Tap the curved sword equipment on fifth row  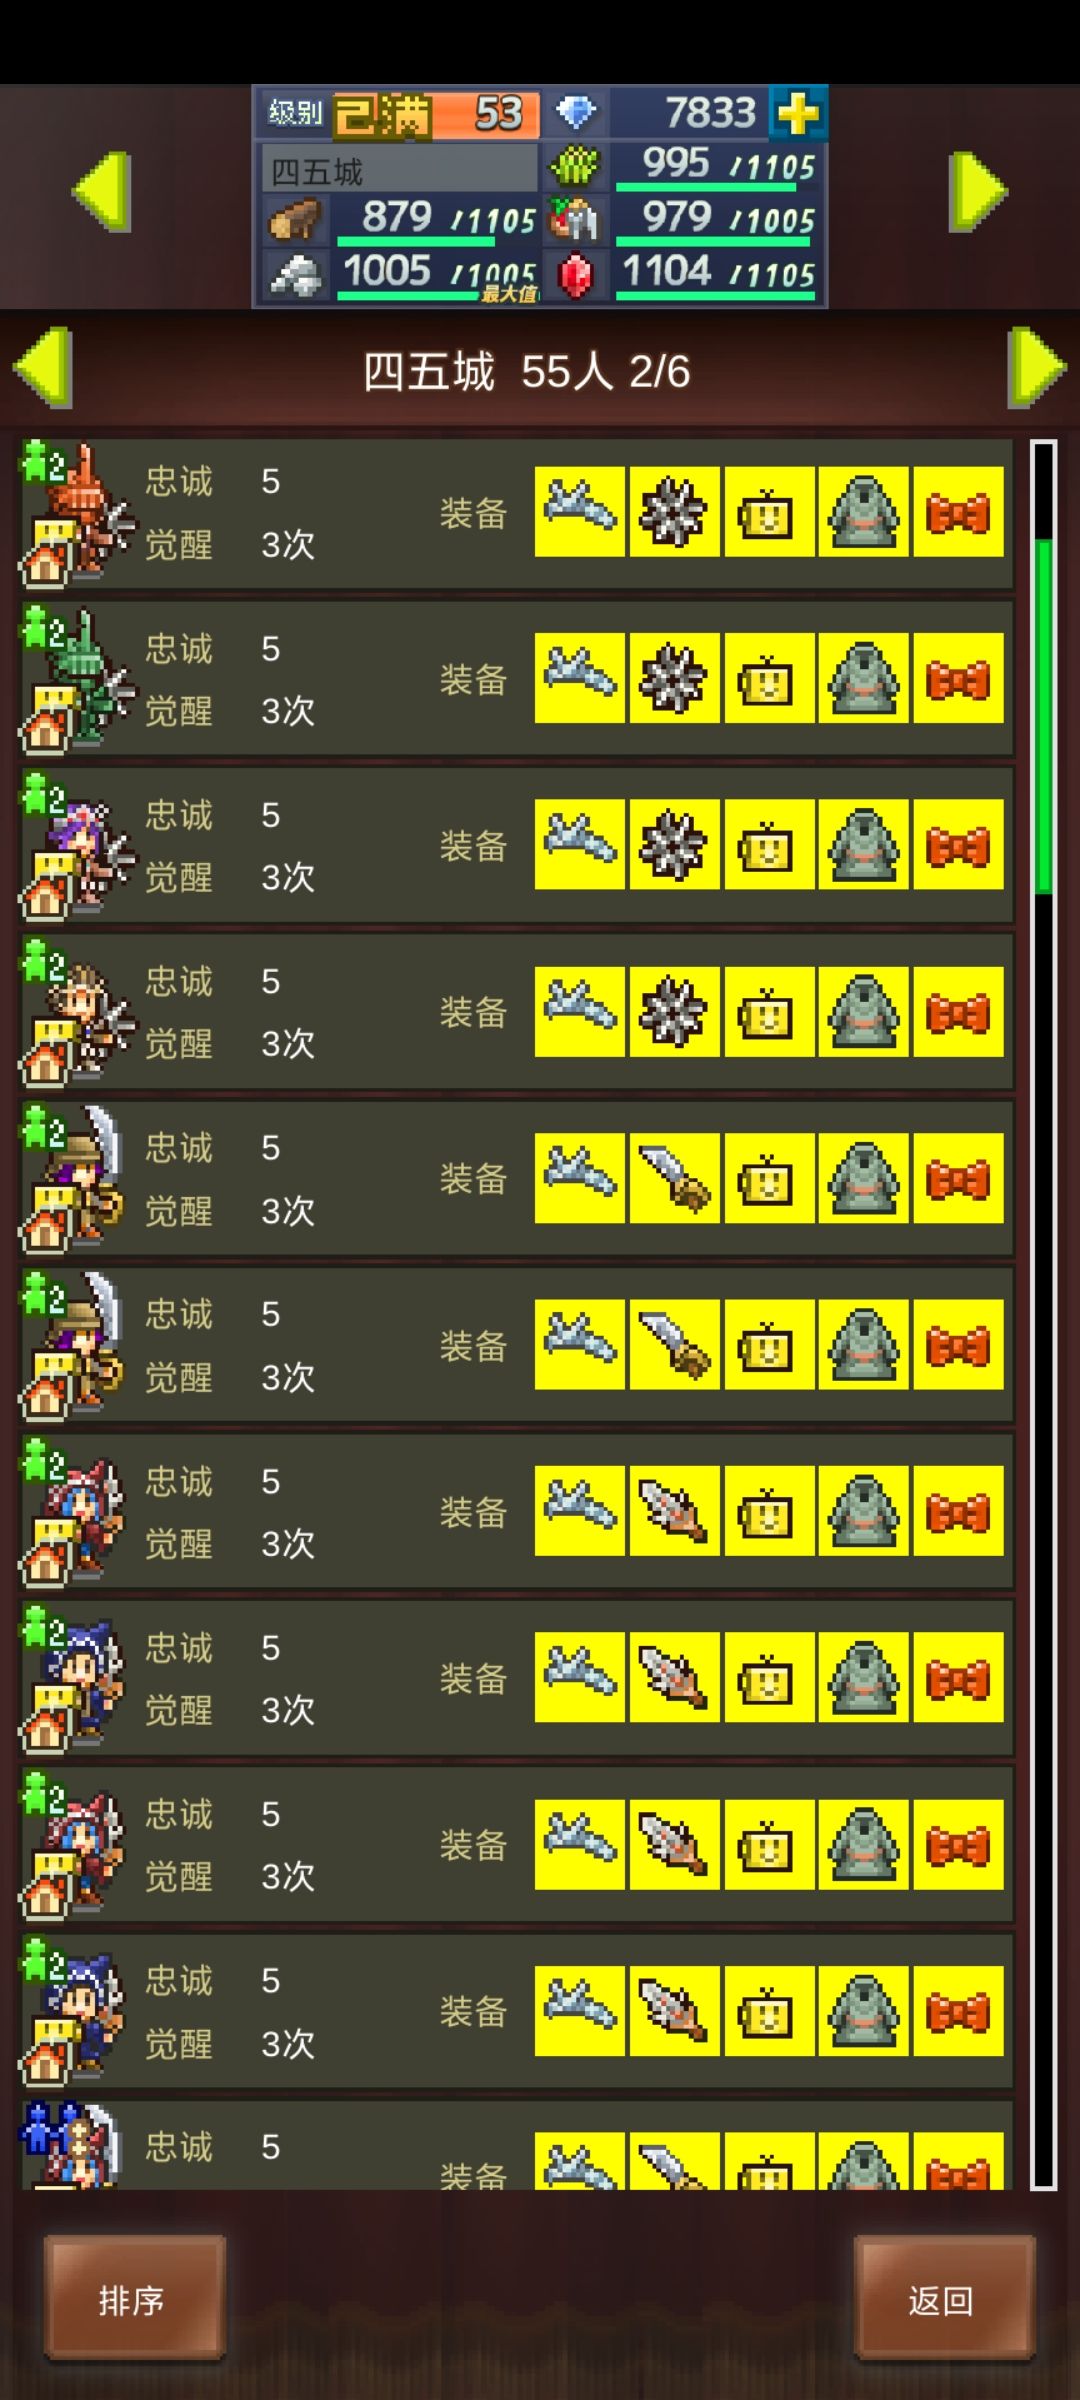pyautogui.click(x=673, y=1178)
